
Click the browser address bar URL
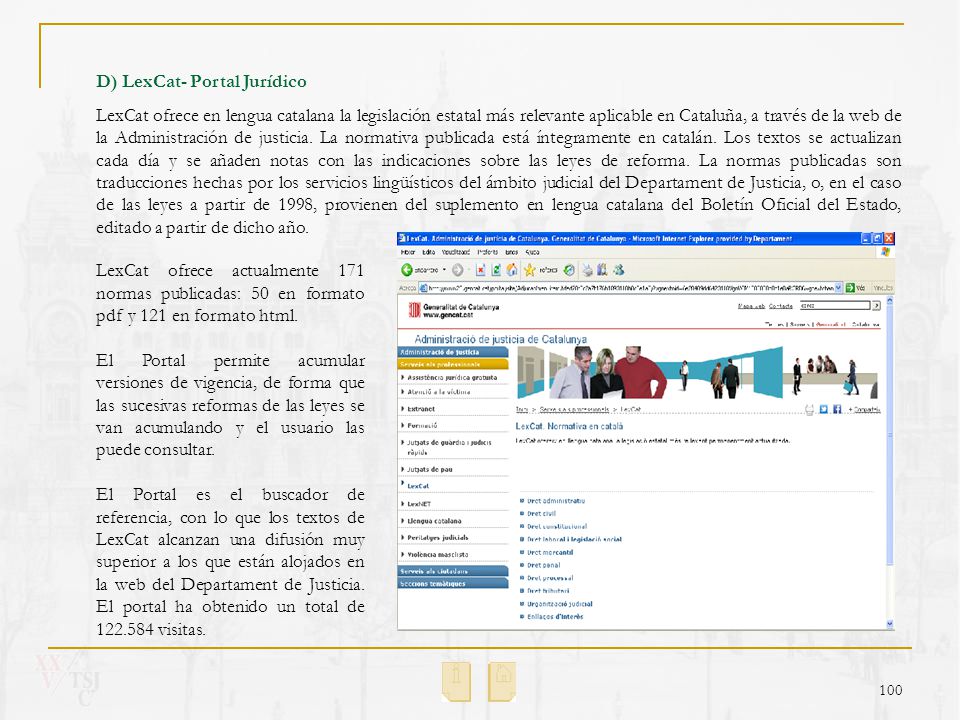tap(631, 287)
